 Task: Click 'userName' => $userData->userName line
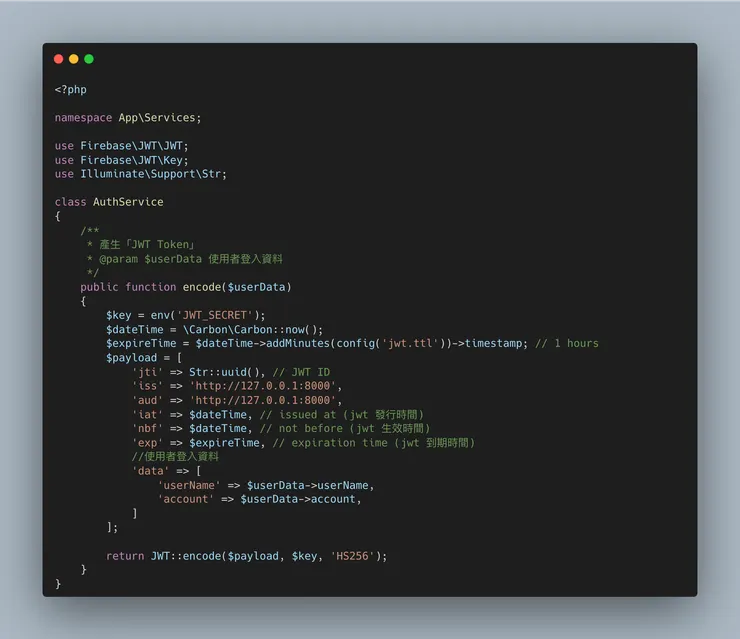click(x=266, y=485)
